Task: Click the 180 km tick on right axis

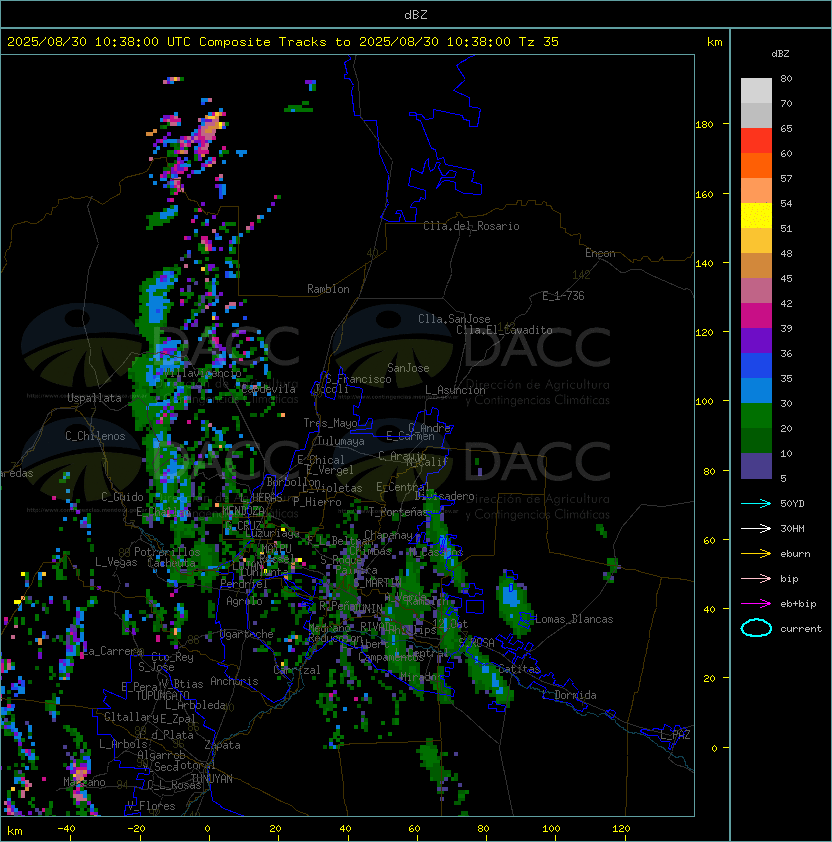Action: pyautogui.click(x=704, y=125)
